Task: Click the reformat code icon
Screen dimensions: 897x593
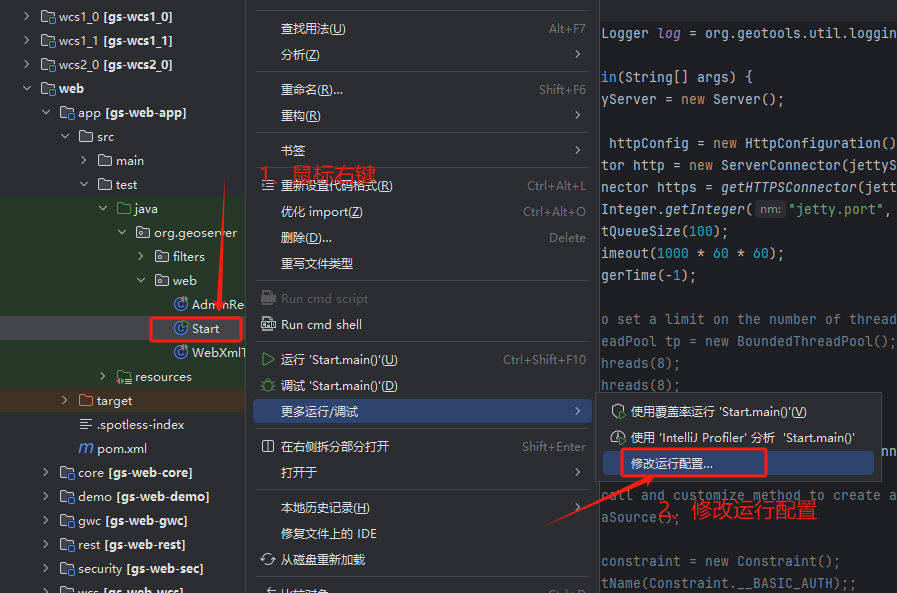Action: 268,186
